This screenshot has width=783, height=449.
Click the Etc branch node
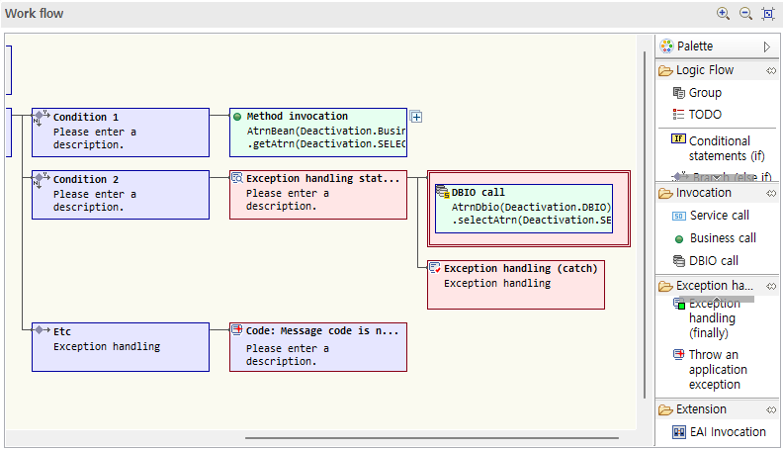[120, 346]
